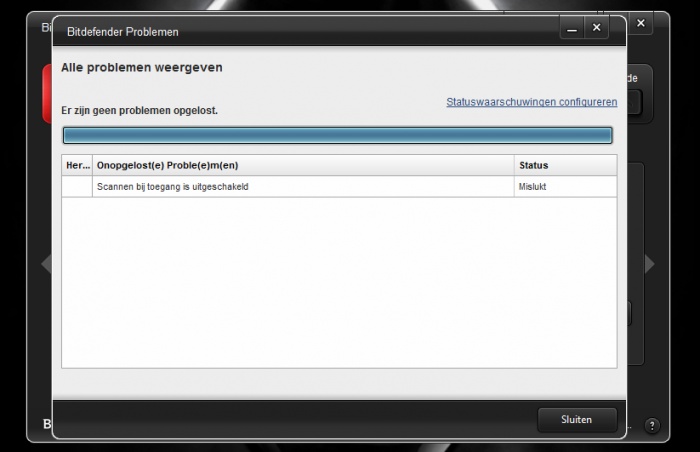Click the 'Alle problemen weergeven' heading
Screen dimensions: 700x452
(x=142, y=67)
